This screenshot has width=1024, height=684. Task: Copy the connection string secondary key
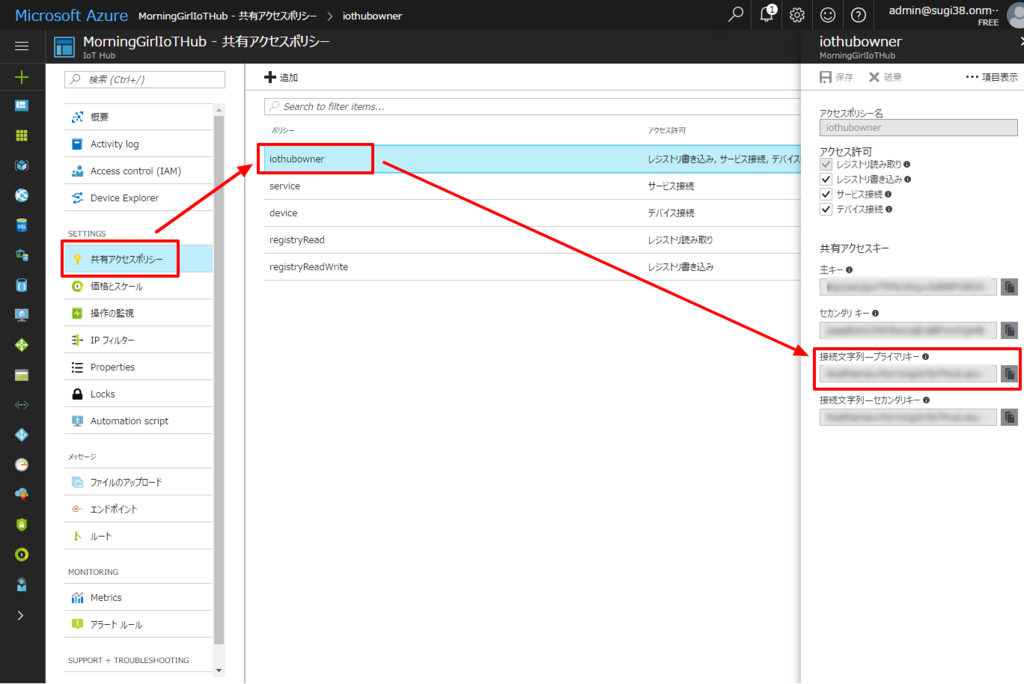point(1009,417)
